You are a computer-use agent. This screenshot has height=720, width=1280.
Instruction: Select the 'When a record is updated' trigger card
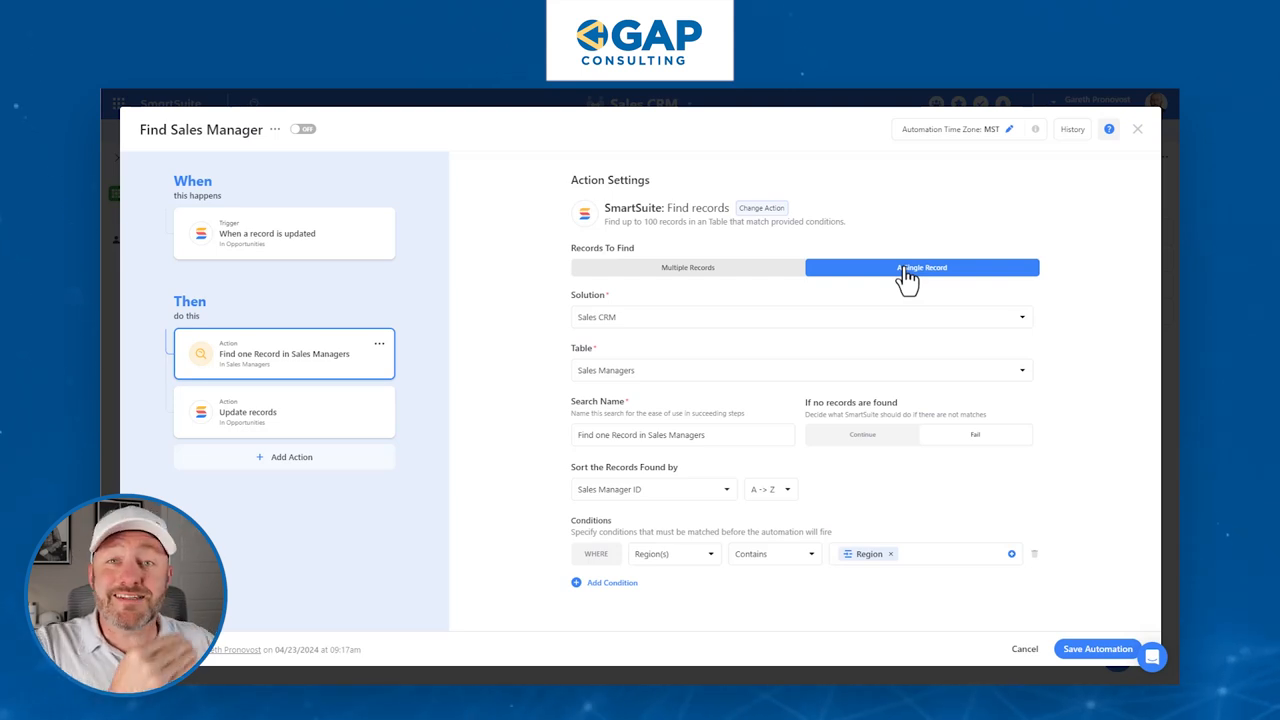[284, 233]
